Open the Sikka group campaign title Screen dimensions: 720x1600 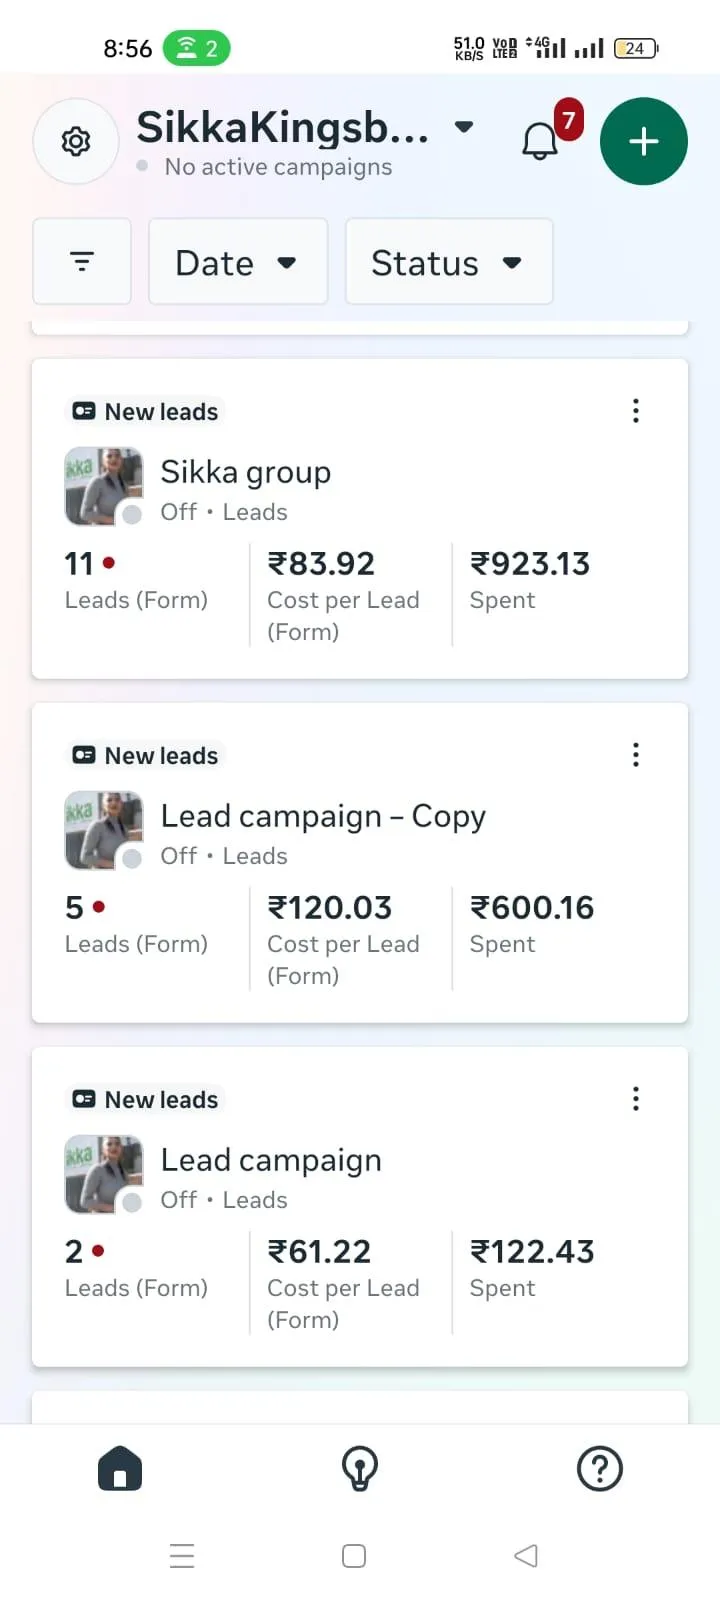246,472
